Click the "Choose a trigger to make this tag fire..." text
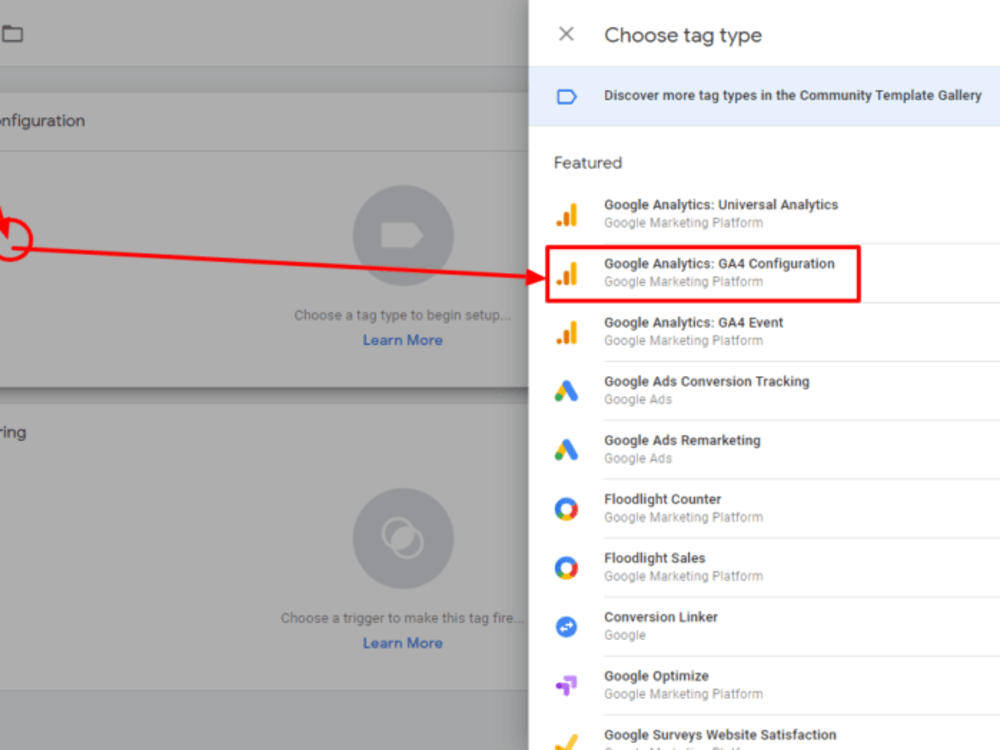This screenshot has width=1000, height=750. click(402, 618)
